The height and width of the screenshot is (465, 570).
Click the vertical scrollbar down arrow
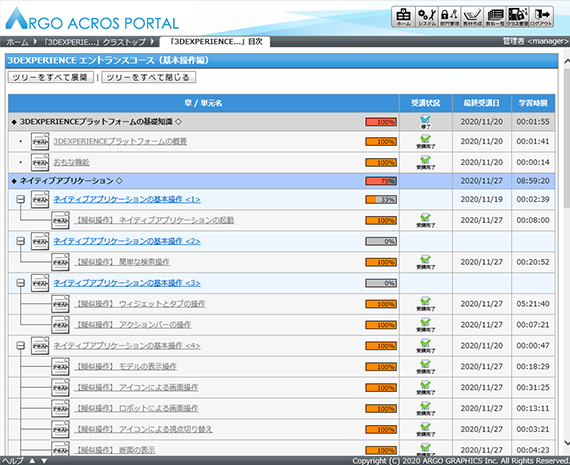[x=566, y=442]
